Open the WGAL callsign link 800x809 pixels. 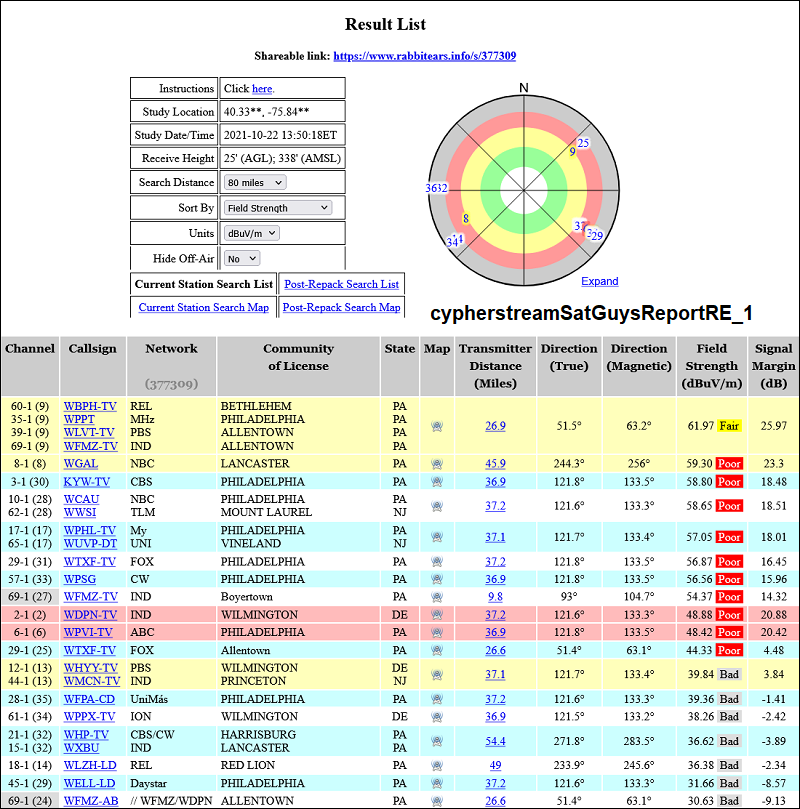pyautogui.click(x=80, y=464)
